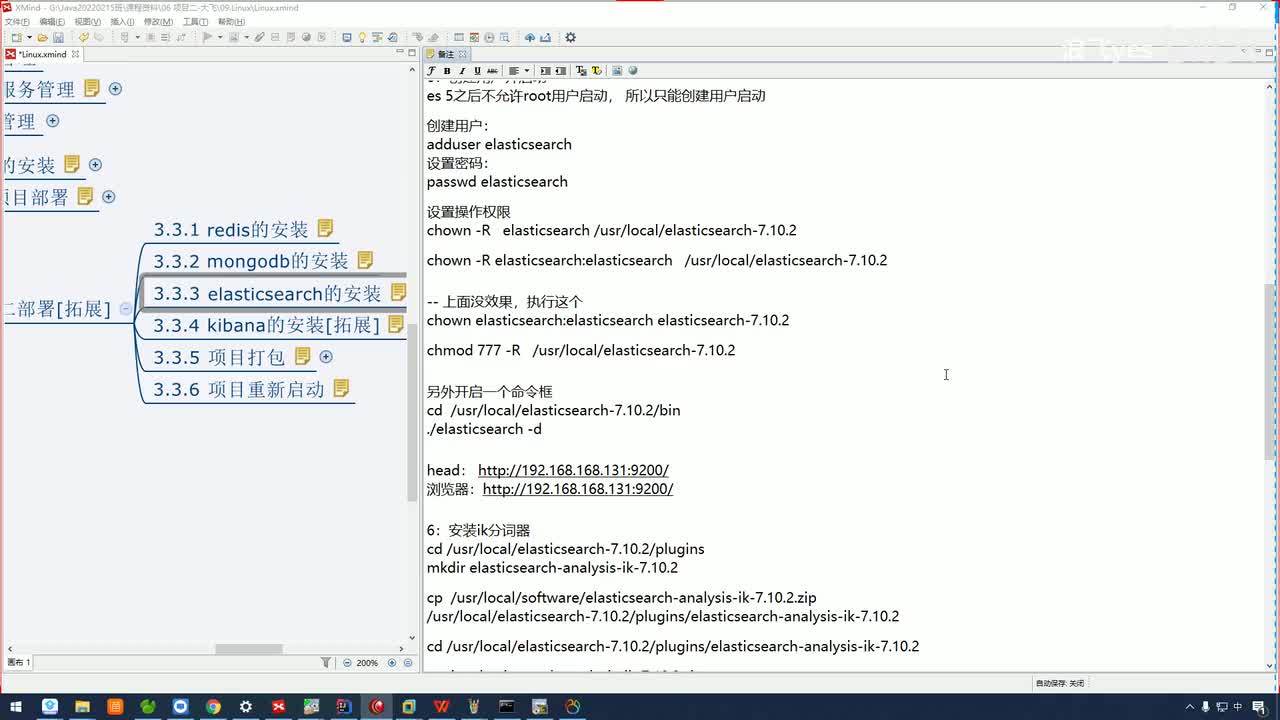Expand the 目部署 topic branch
Image resolution: width=1280 pixels, height=720 pixels.
click(109, 197)
